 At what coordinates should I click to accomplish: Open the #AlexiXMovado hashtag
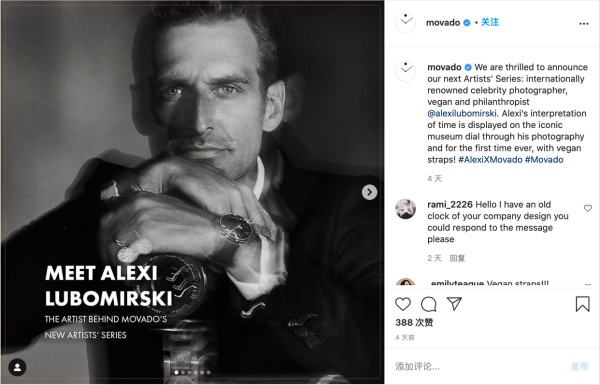point(490,160)
